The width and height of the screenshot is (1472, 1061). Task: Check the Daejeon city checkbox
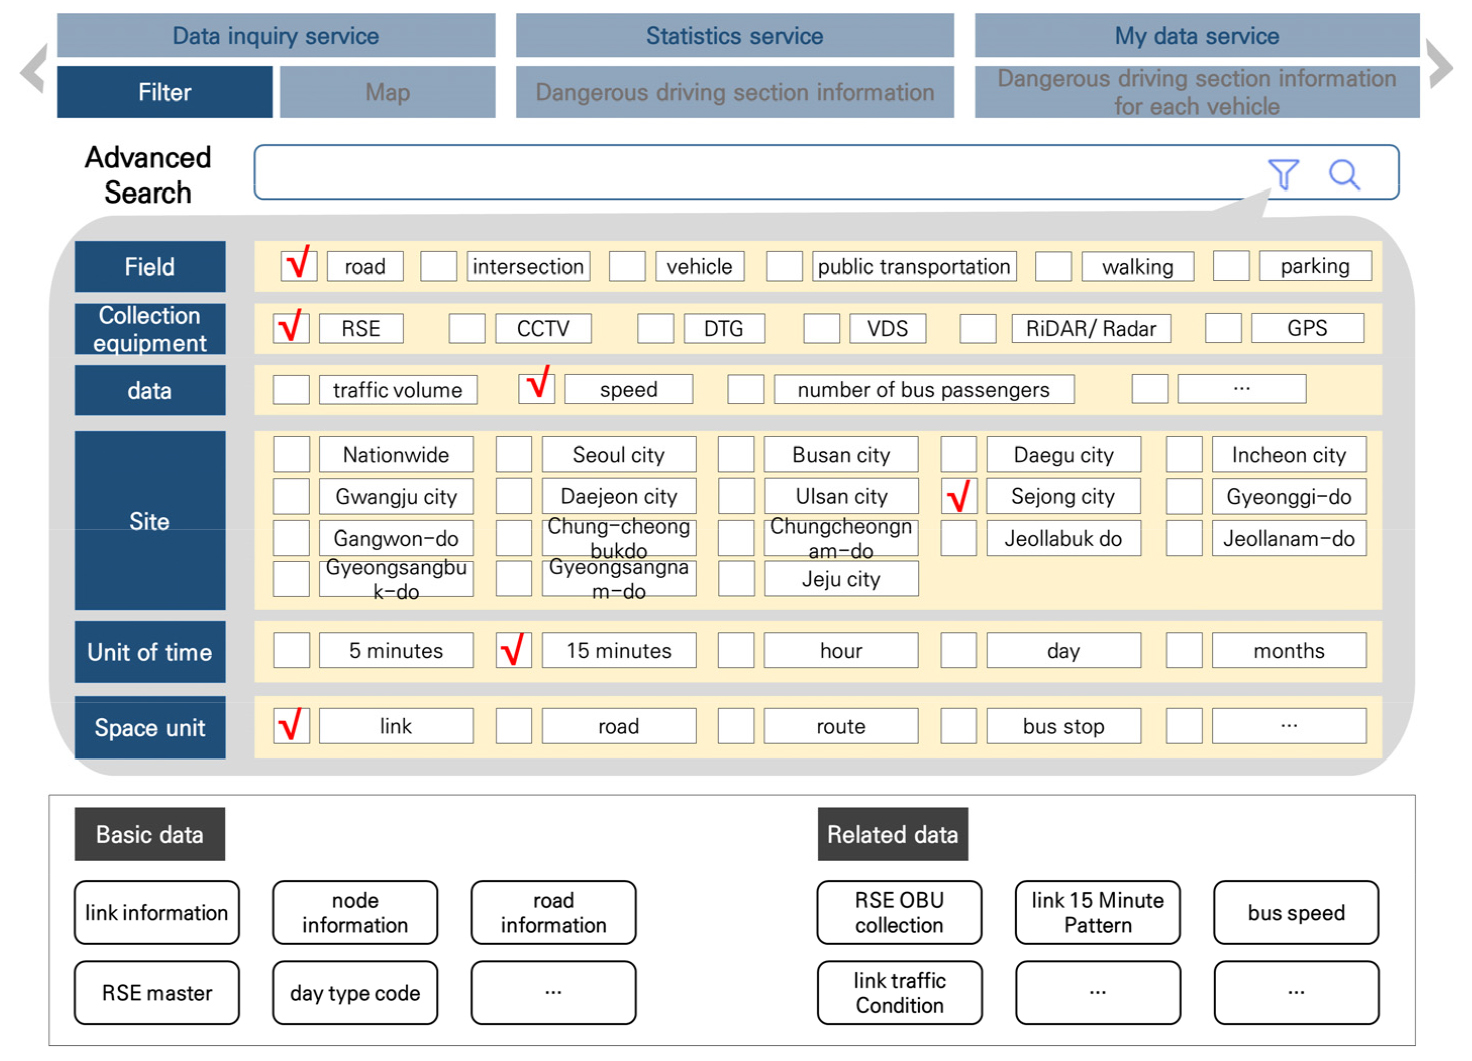[514, 496]
